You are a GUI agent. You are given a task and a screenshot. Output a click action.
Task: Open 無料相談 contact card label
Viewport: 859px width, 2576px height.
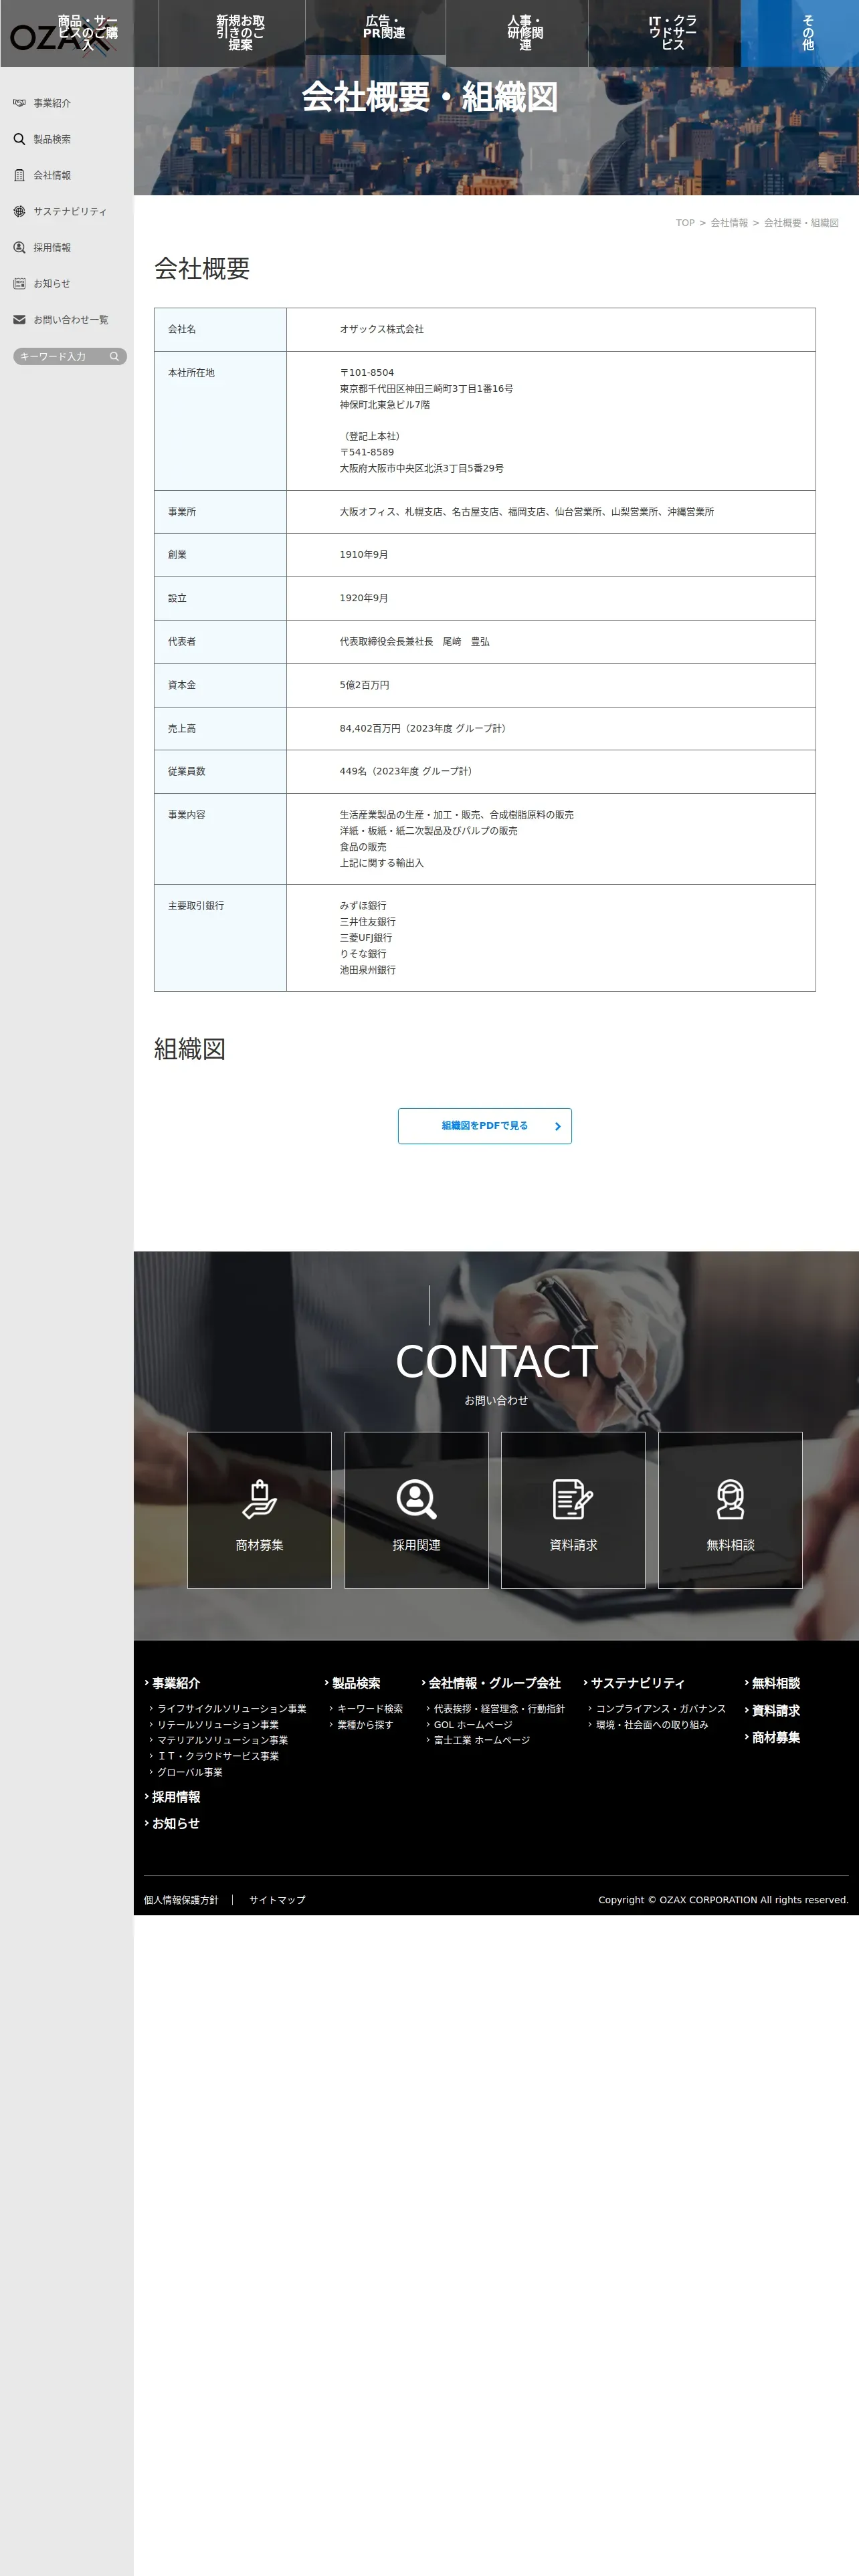(730, 1545)
